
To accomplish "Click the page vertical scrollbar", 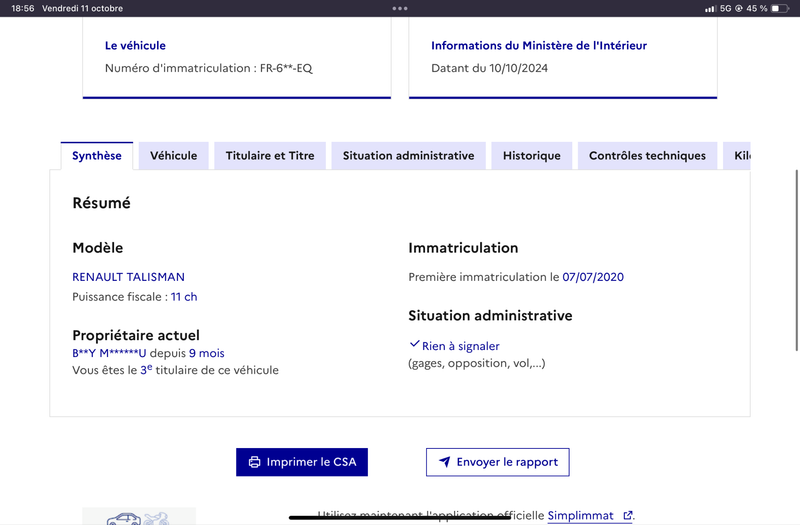I will 796,260.
